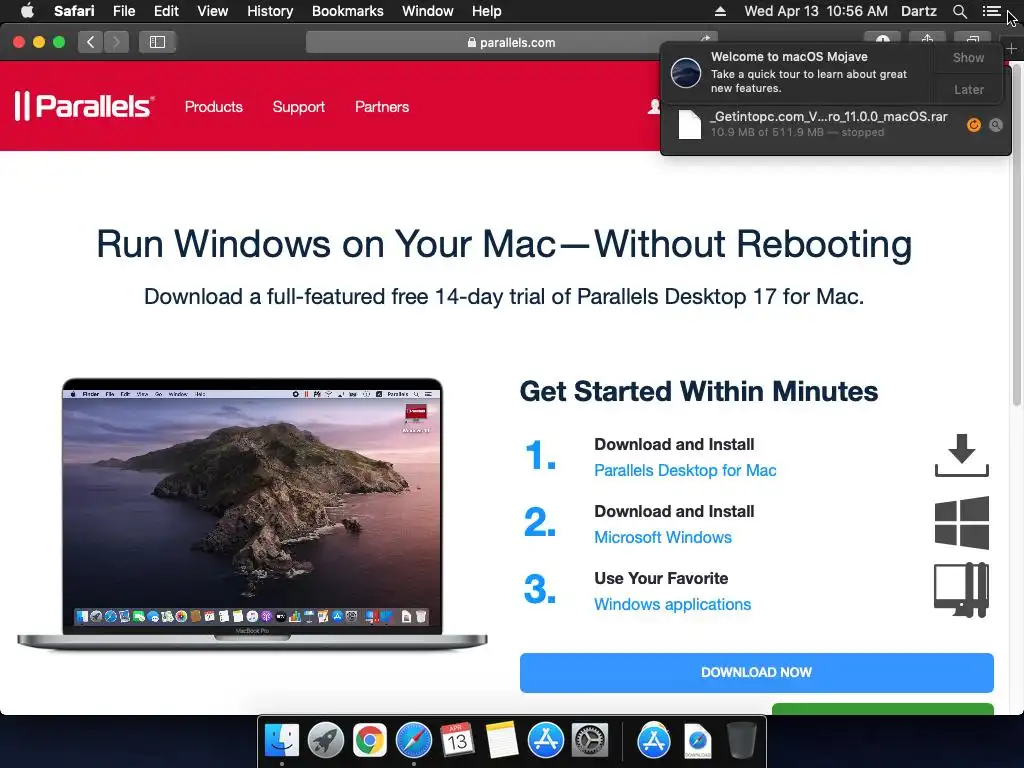
Task: Open the Help menu in menu bar
Action: pos(487,11)
